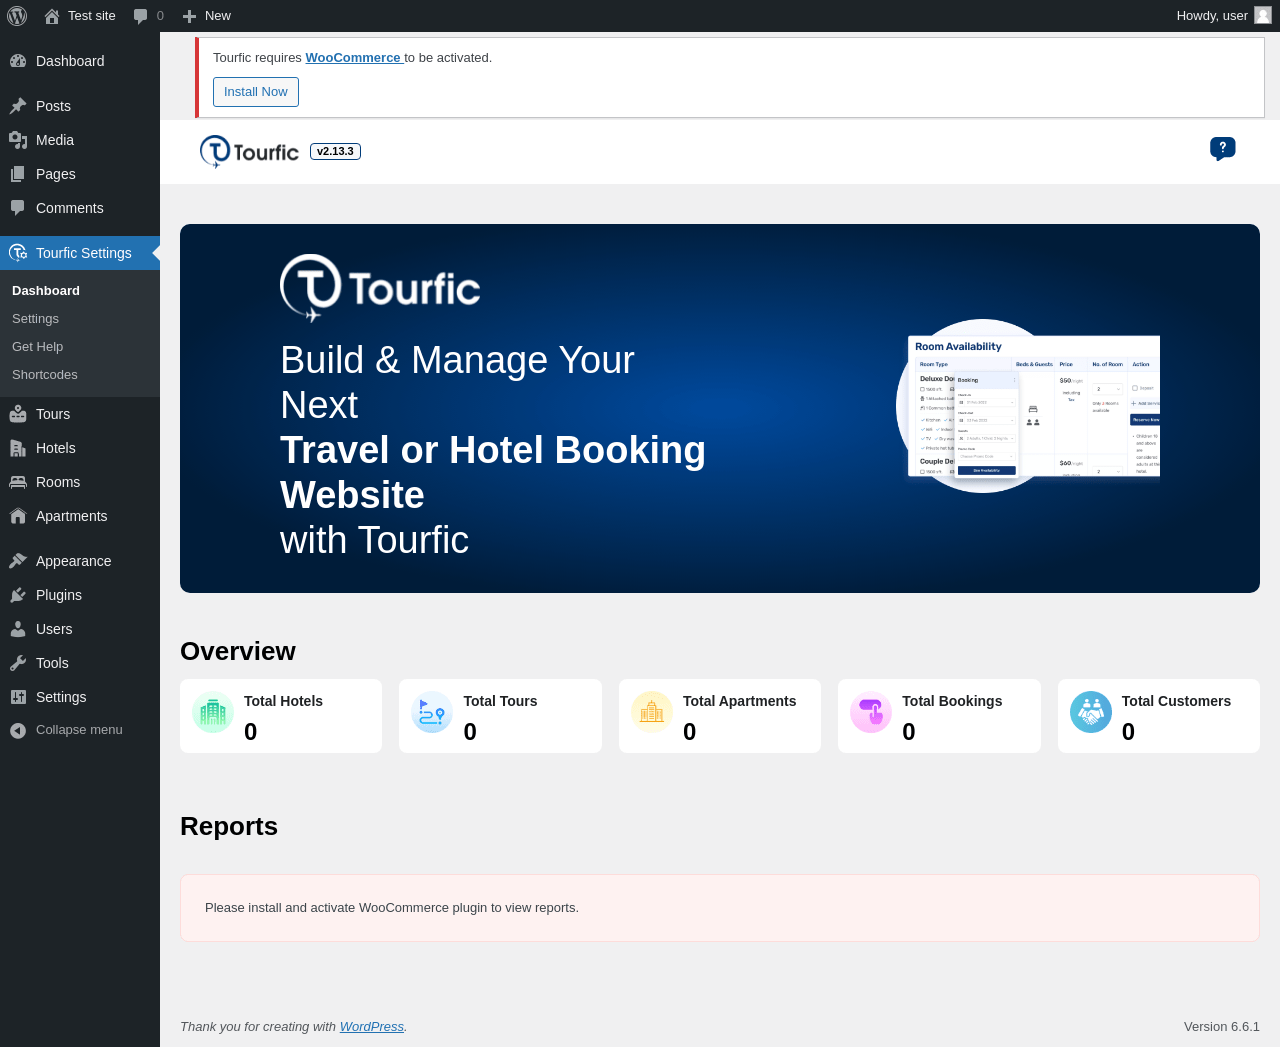Click the Total Hotels card title
Screen dimensions: 1280x1047
(x=283, y=701)
